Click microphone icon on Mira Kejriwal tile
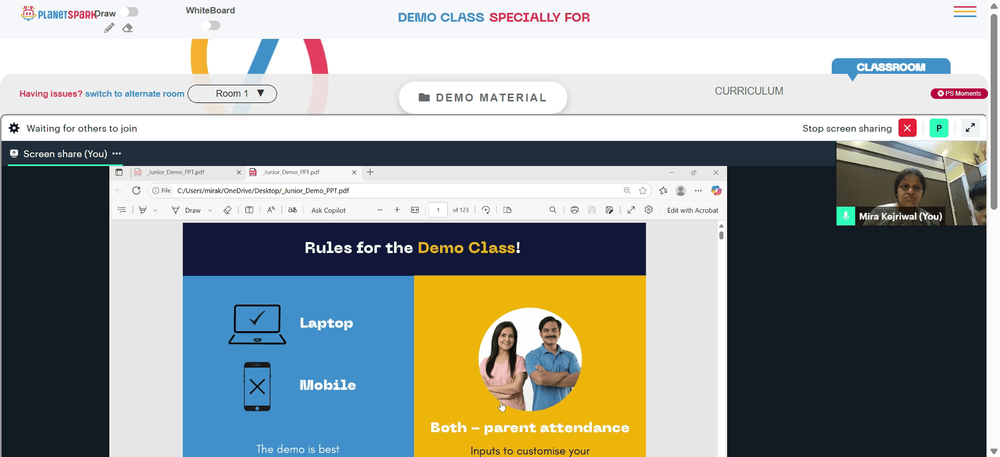 click(846, 216)
